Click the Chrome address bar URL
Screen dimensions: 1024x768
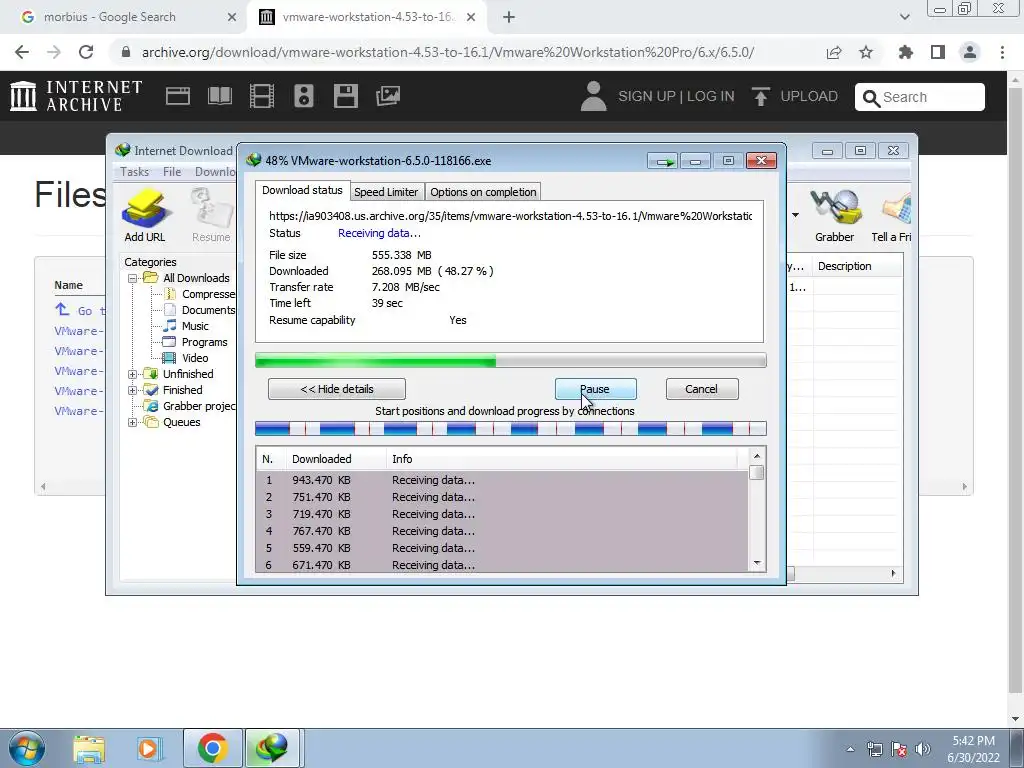(x=448, y=52)
